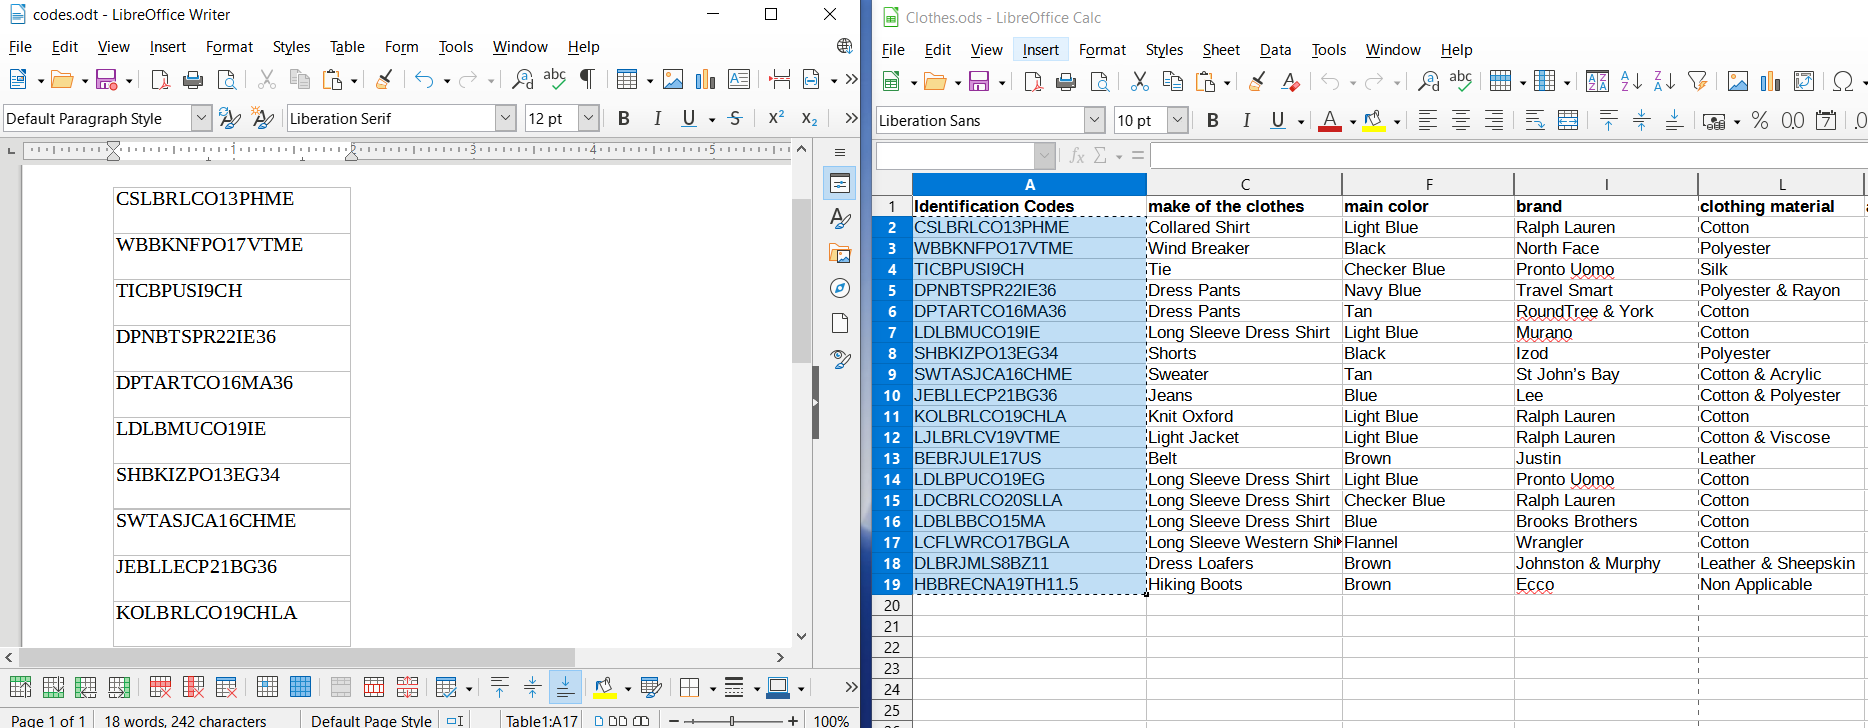Clear direct formatting in the Calc toolbar
The height and width of the screenshot is (728, 1868).
point(1291,82)
